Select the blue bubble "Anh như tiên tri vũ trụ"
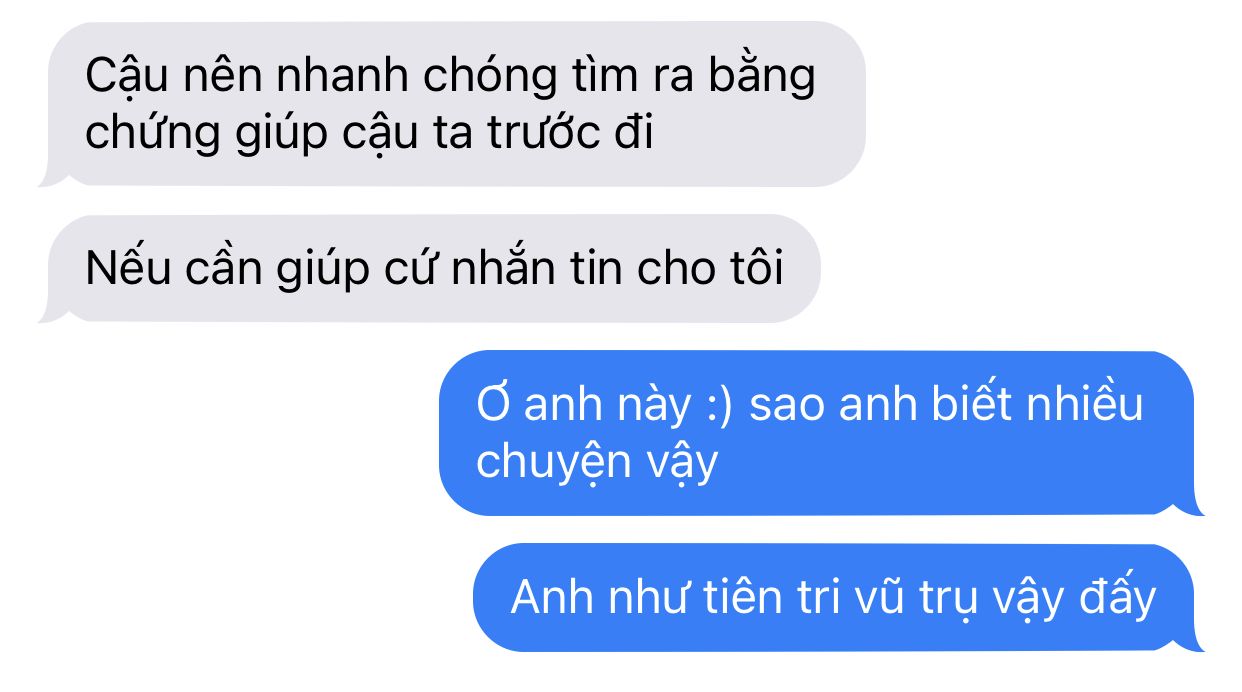 coord(838,597)
